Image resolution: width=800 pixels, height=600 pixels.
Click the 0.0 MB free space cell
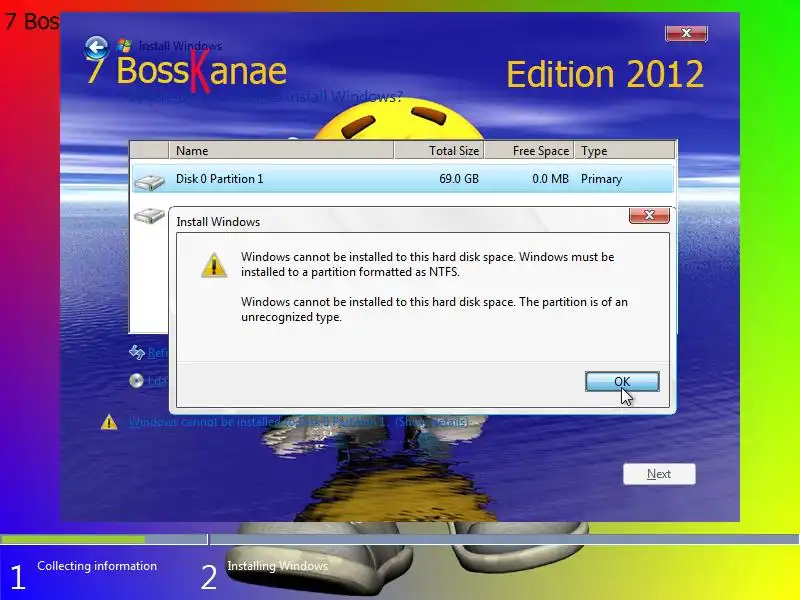pos(550,179)
